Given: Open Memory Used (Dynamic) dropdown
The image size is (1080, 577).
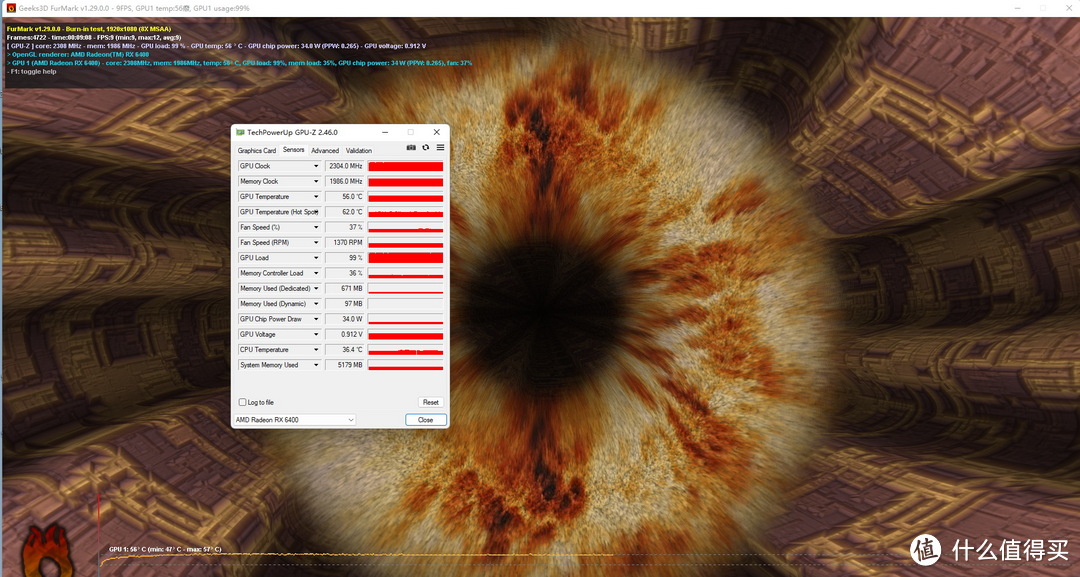Looking at the screenshot, I should coord(316,304).
